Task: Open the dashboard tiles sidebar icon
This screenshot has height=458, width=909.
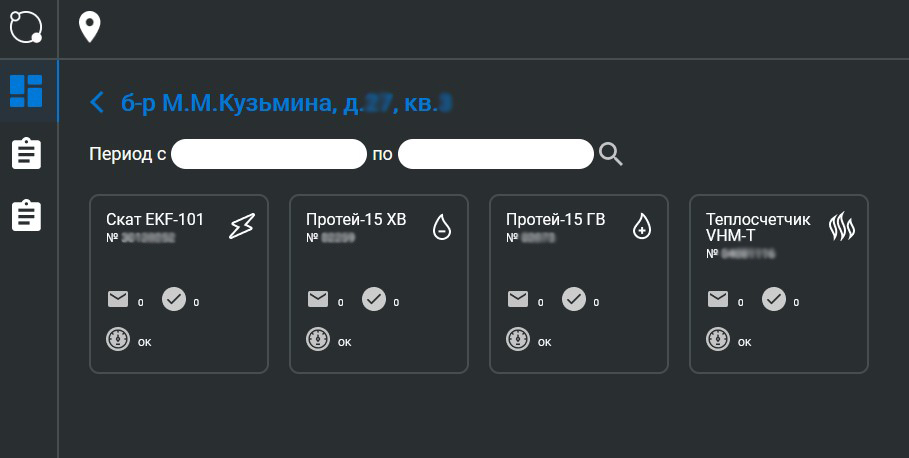Action: pyautogui.click(x=26, y=91)
